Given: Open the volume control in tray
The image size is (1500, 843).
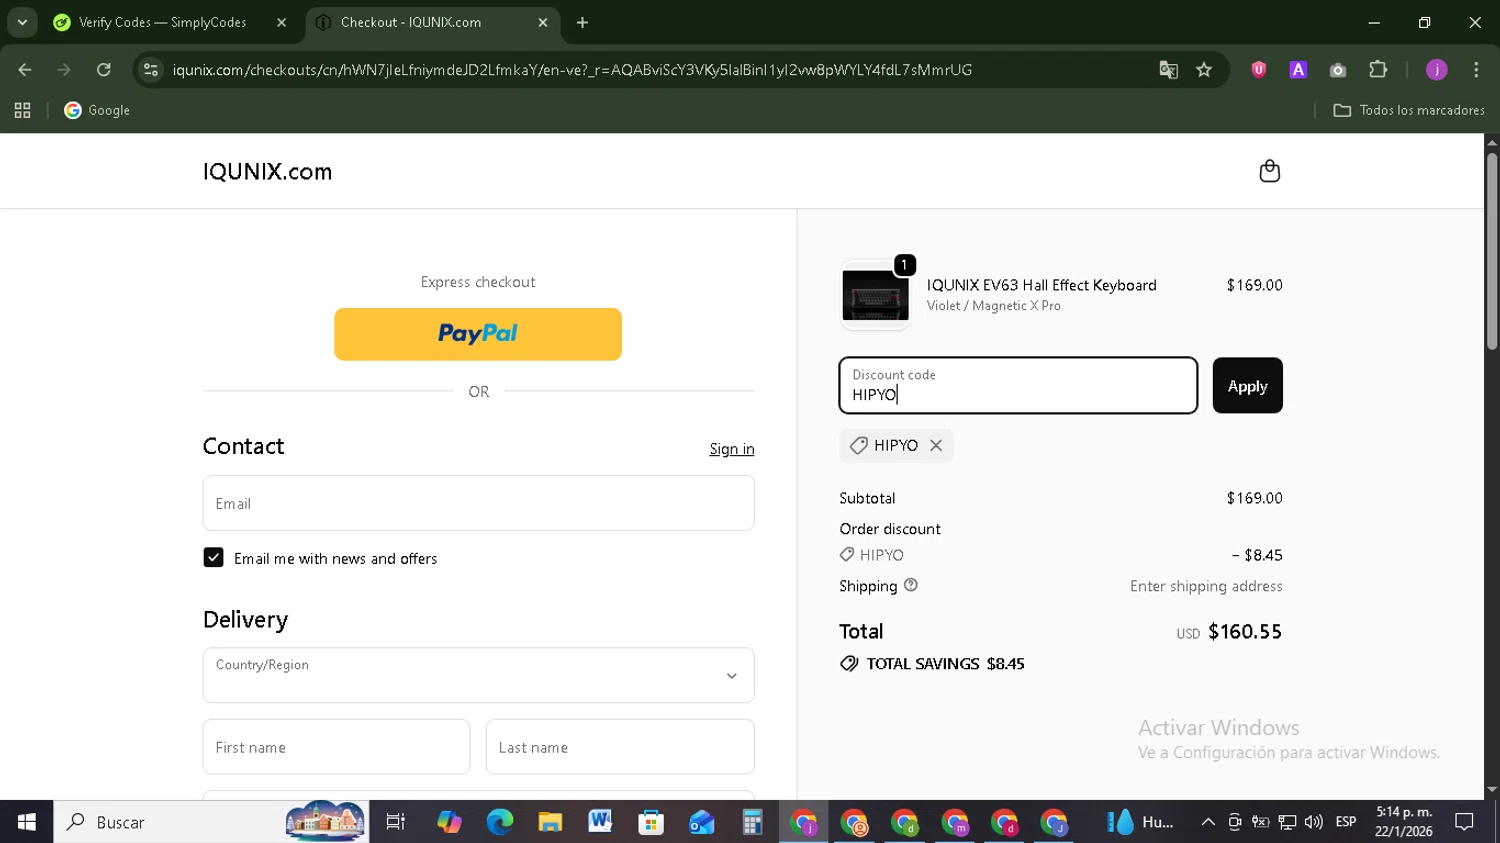Looking at the screenshot, I should point(1313,822).
